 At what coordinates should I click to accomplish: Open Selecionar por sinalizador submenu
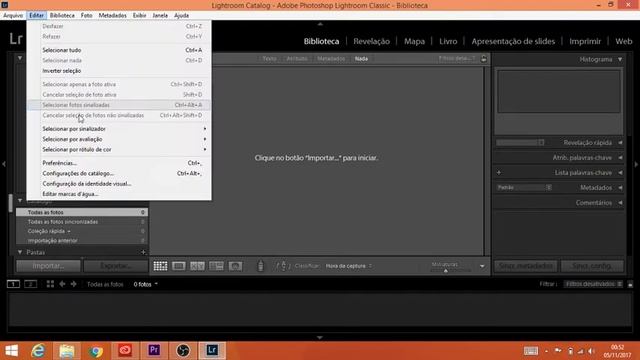click(119, 129)
